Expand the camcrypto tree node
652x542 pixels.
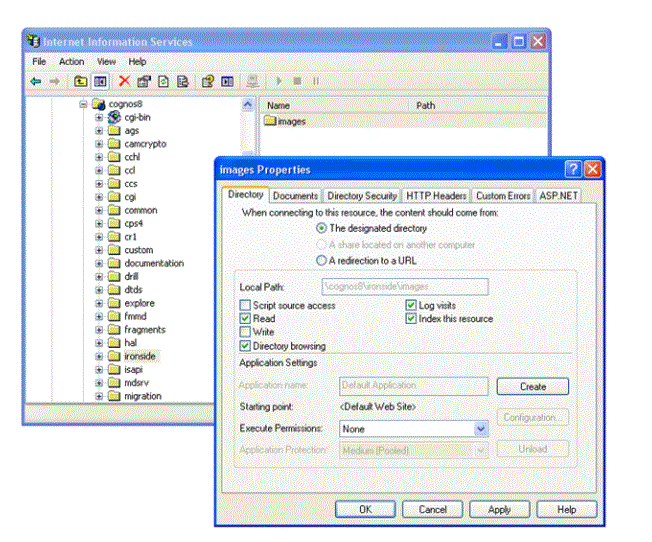tap(99, 144)
